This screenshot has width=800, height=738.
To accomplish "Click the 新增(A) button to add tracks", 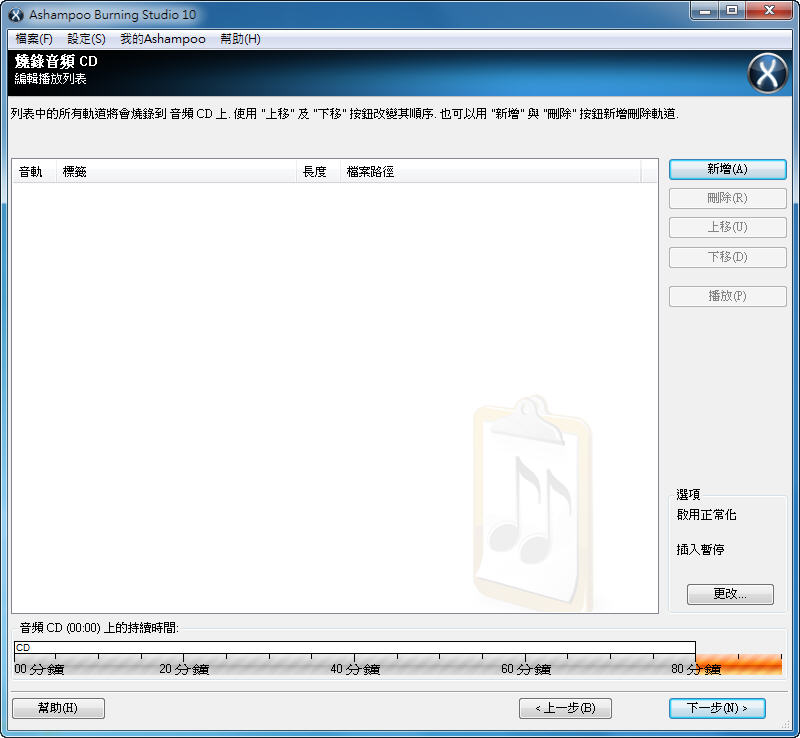I will point(728,169).
